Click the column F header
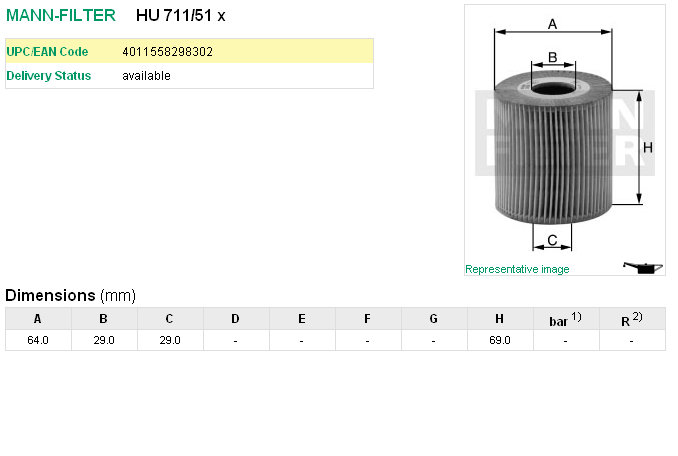 point(368,319)
